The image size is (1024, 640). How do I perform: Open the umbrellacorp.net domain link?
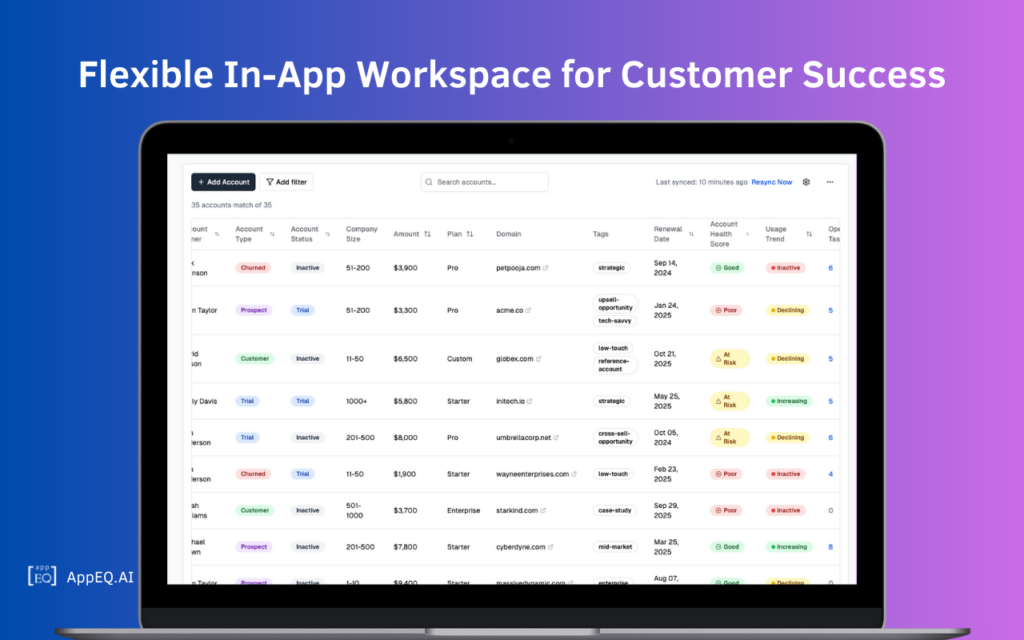pyautogui.click(x=524, y=438)
